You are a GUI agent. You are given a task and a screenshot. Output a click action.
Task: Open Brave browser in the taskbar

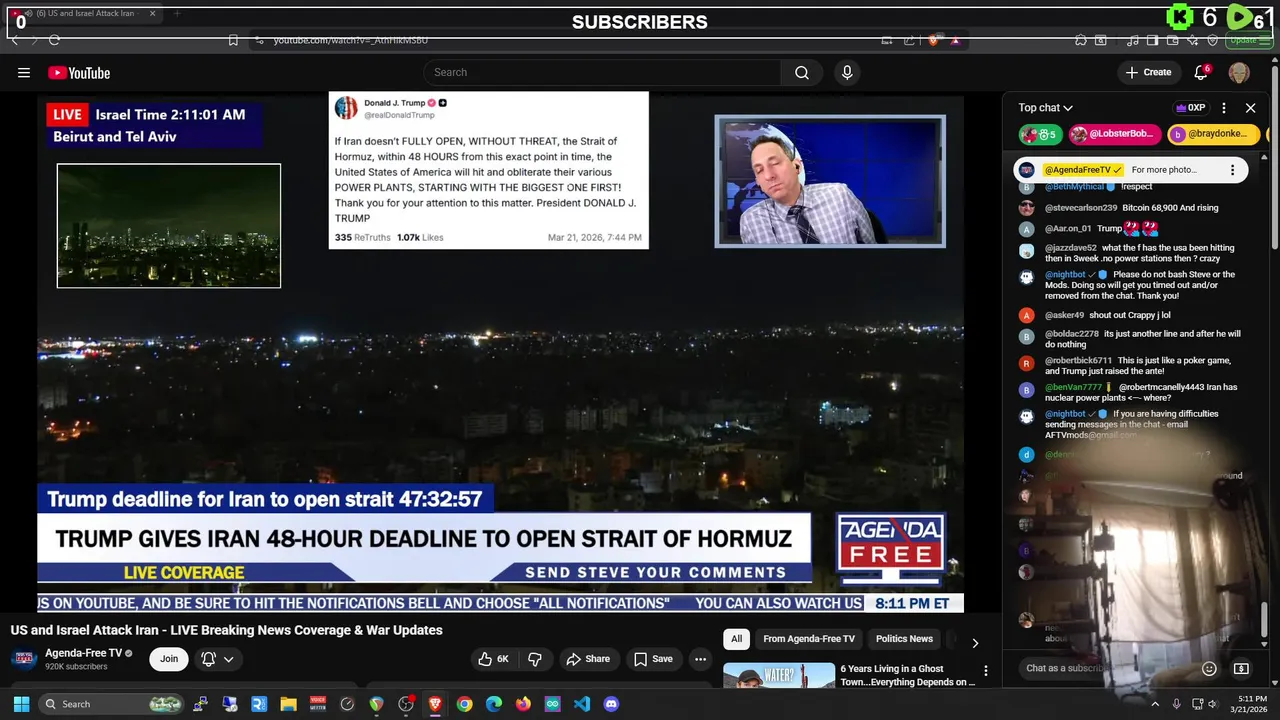(435, 704)
